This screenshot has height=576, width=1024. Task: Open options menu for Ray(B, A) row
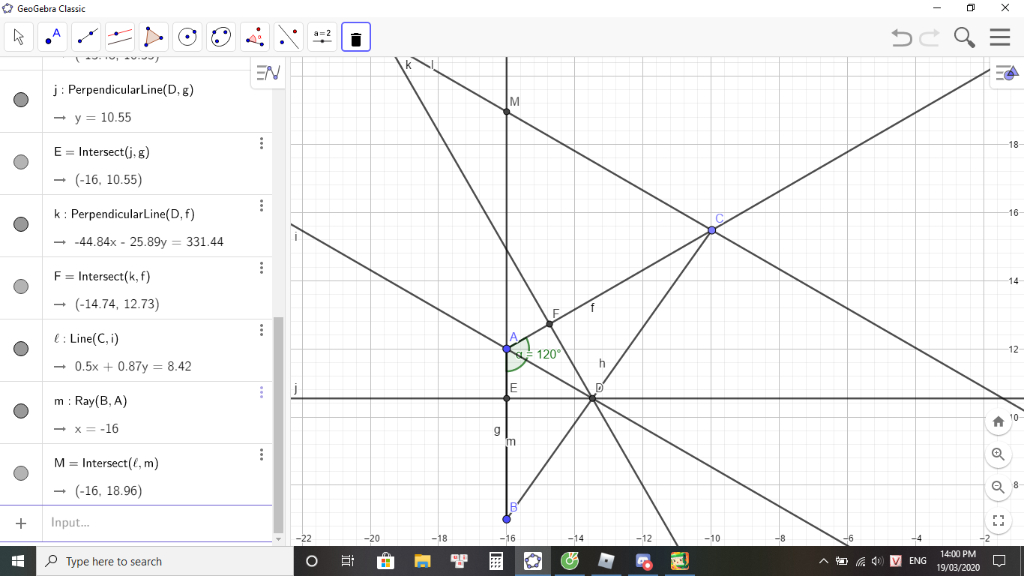(261, 392)
